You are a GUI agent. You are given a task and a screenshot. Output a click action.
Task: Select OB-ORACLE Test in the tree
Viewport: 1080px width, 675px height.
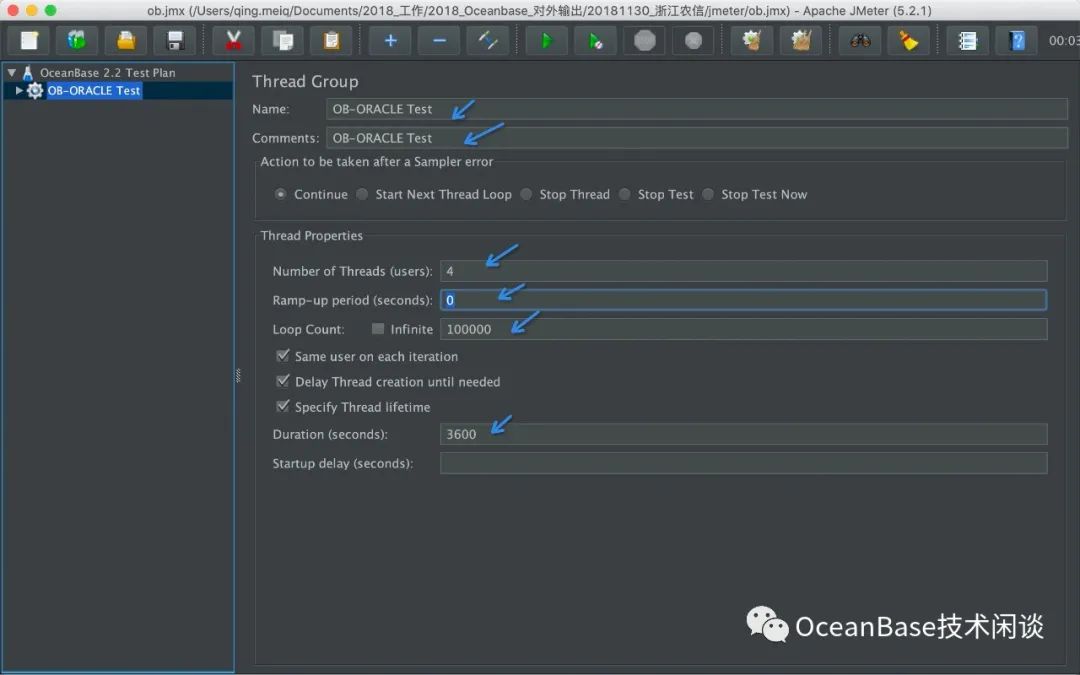pyautogui.click(x=94, y=91)
